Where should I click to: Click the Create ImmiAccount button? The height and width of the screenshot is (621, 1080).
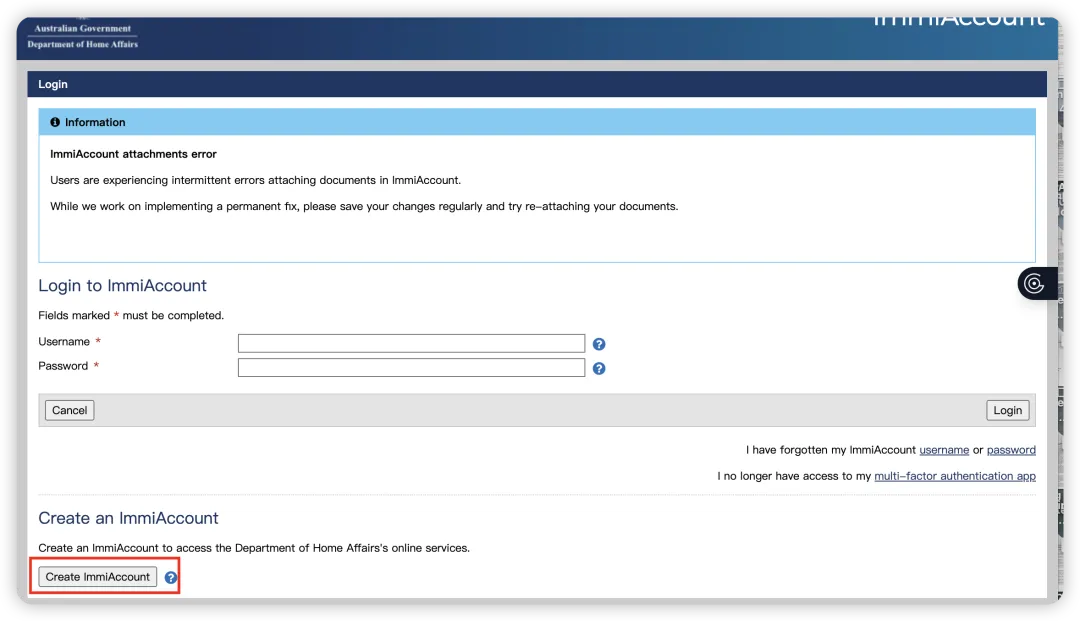[98, 577]
